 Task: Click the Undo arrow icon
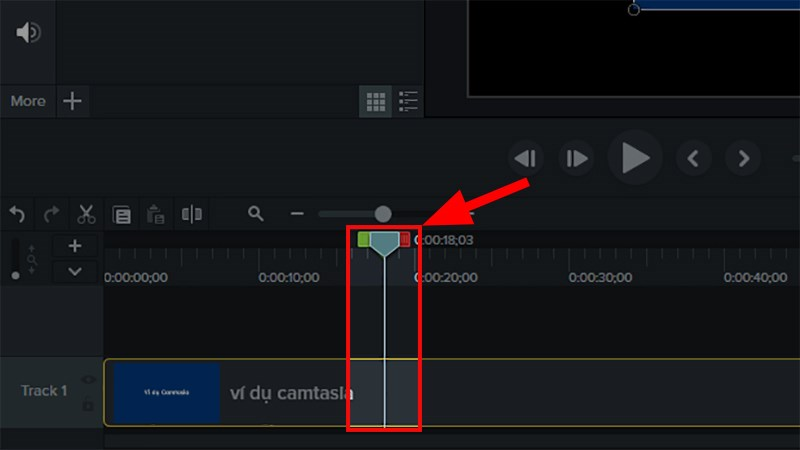pos(17,214)
